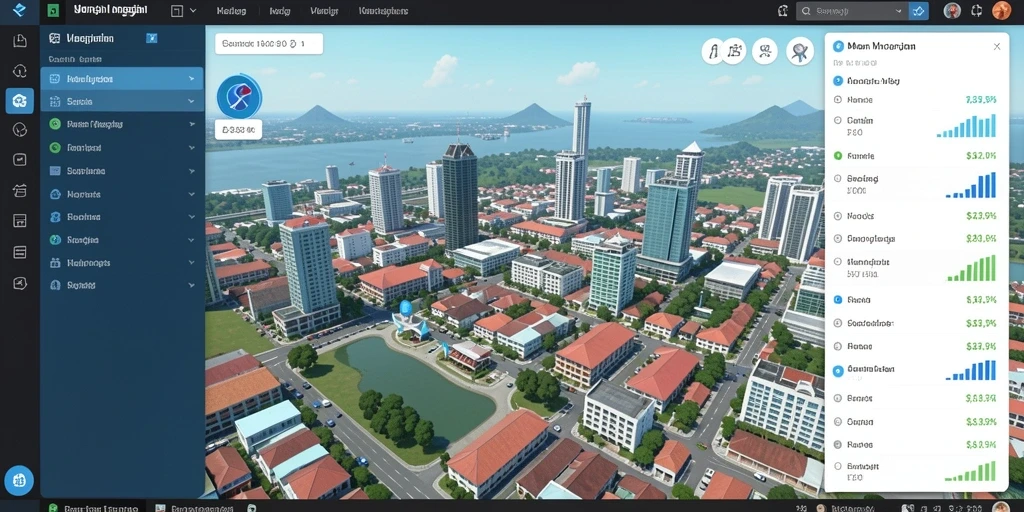The height and width of the screenshot is (512, 1024).
Task: Click the sync icon between the two avatars
Action: (977, 10)
